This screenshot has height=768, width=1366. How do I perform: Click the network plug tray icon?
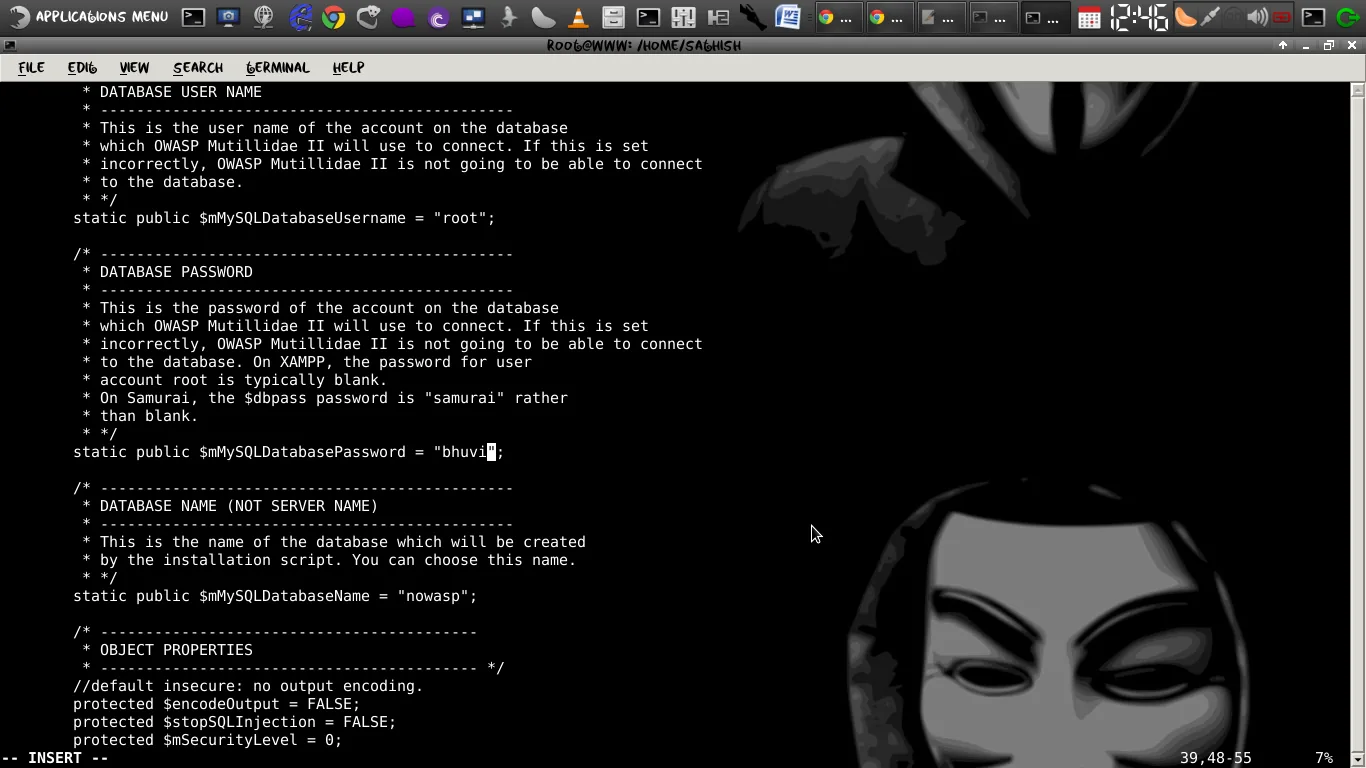(1210, 17)
